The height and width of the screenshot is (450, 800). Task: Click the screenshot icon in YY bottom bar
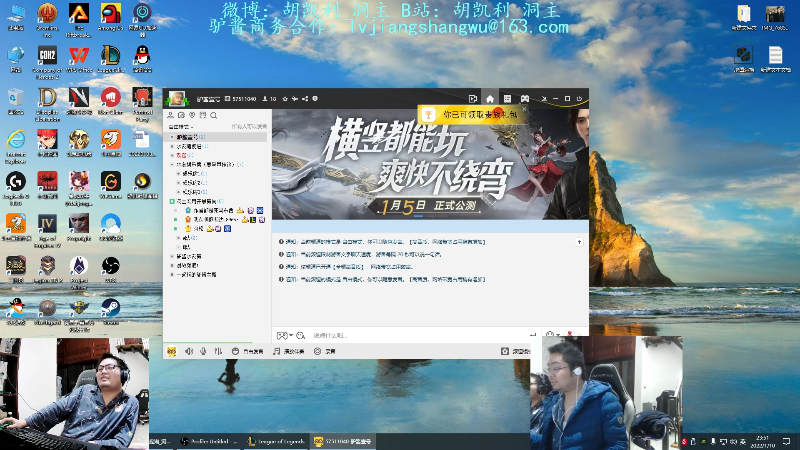point(505,351)
